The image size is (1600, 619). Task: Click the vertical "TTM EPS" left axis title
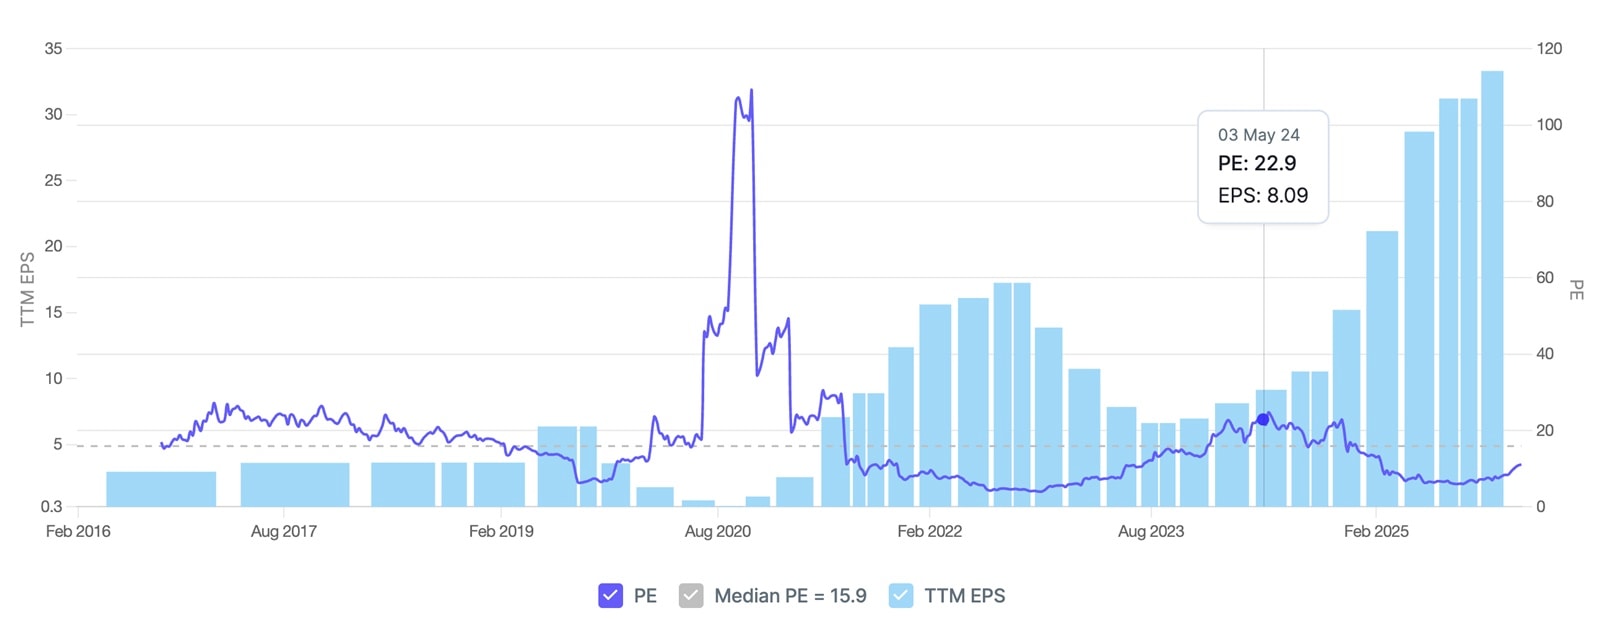tap(28, 289)
